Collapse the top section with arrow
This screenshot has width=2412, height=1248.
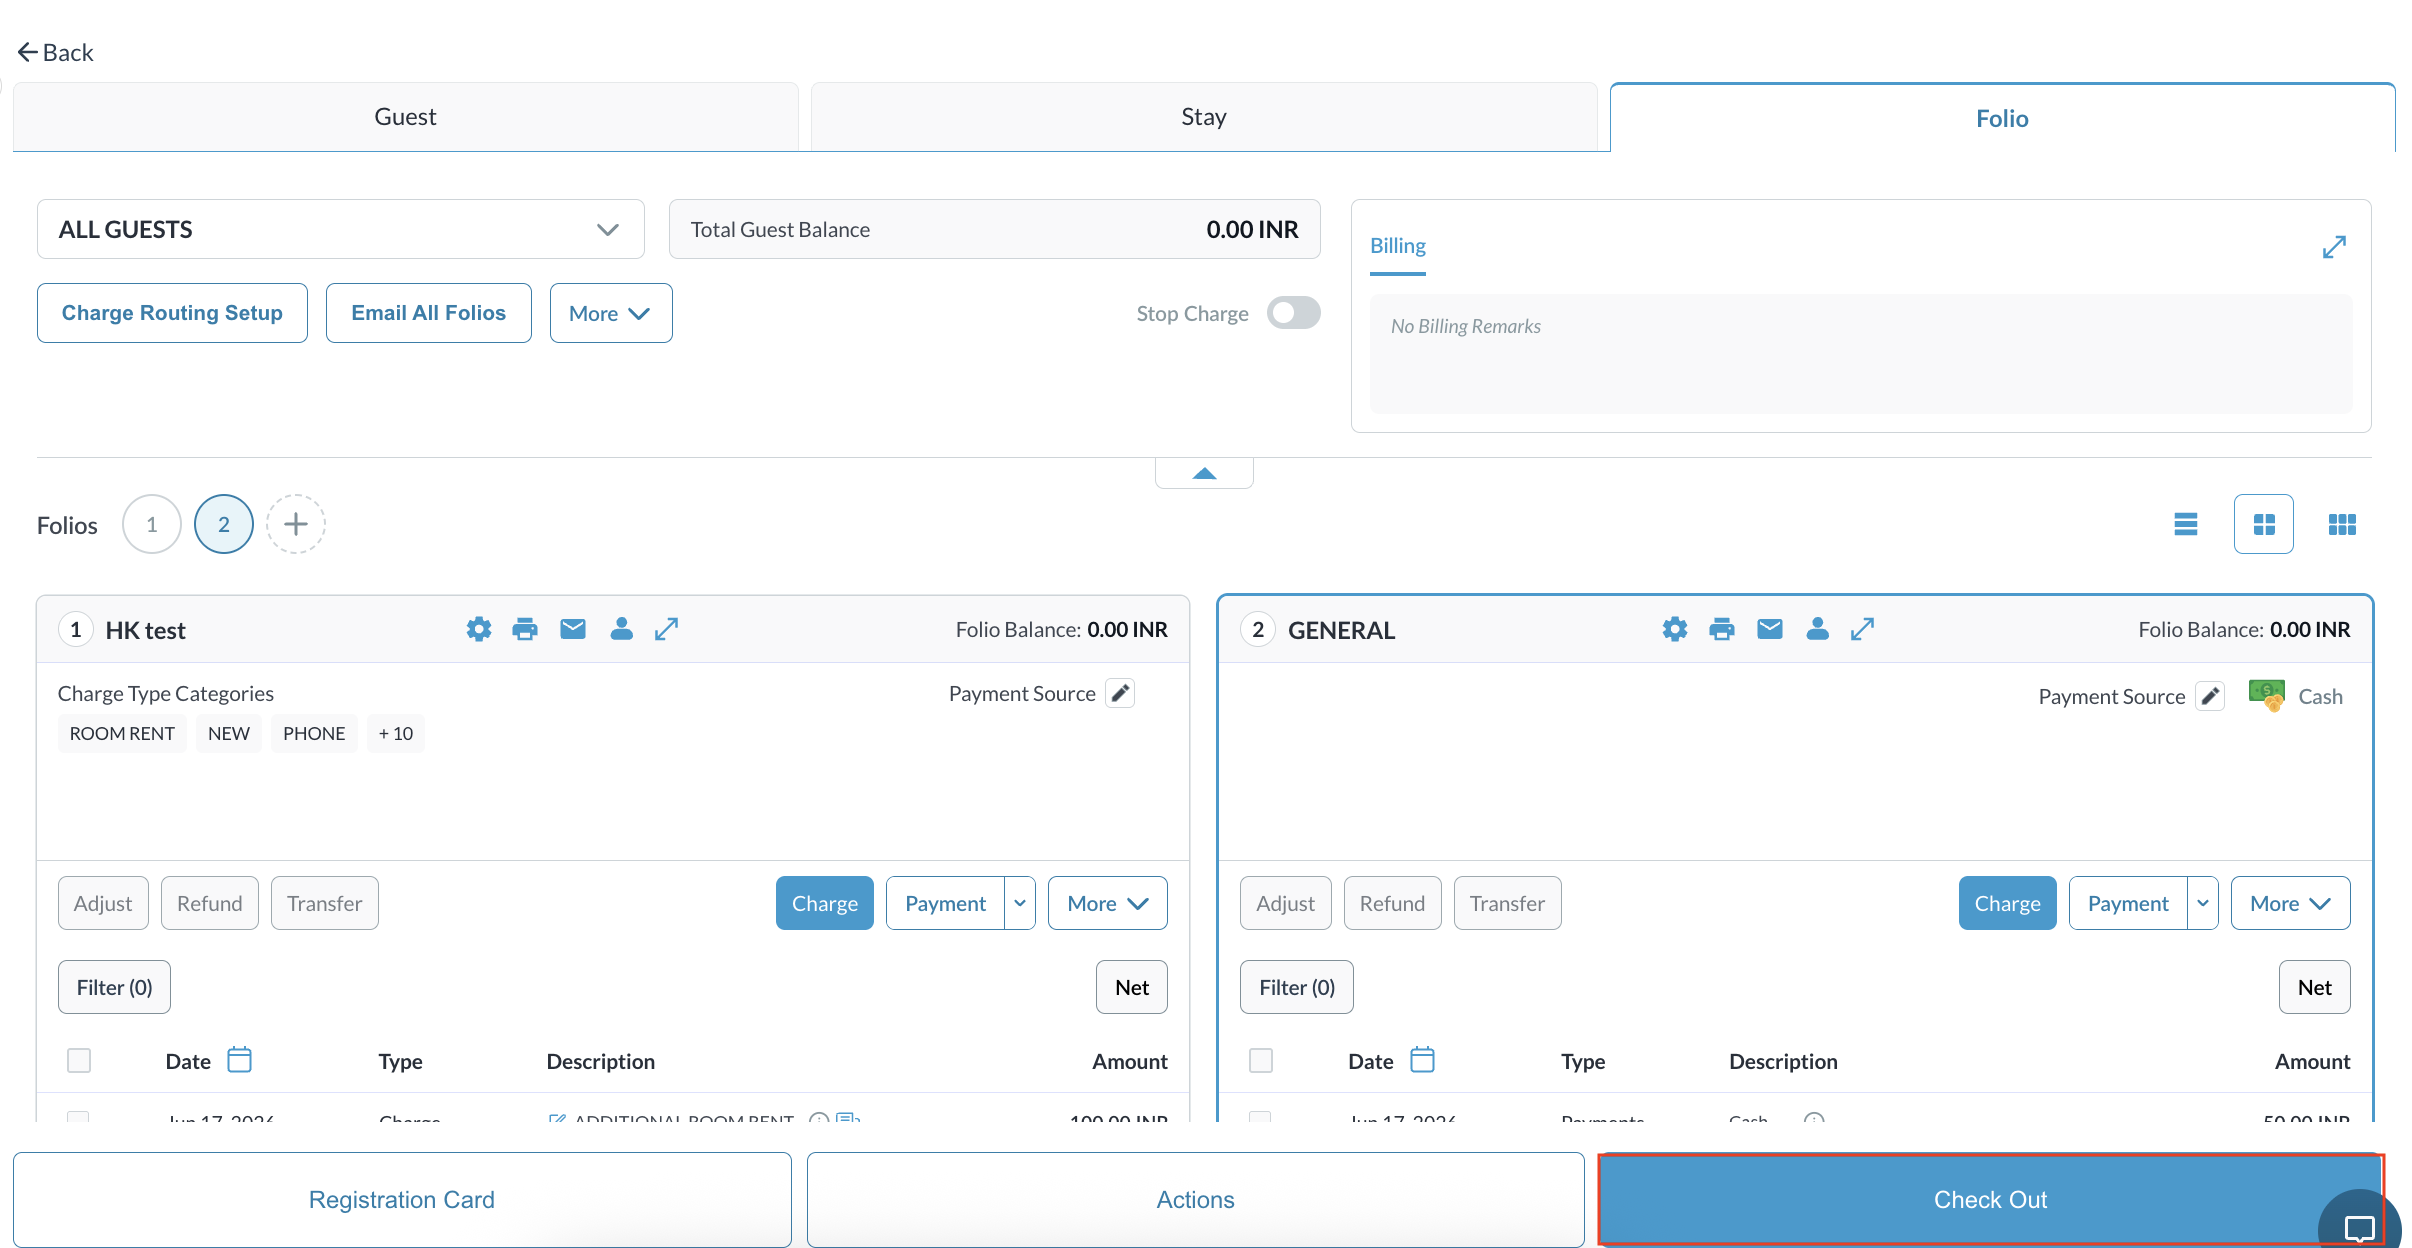(1204, 473)
